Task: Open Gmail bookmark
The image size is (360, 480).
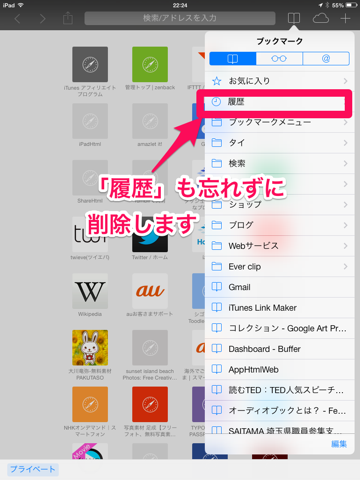Action: click(x=279, y=287)
